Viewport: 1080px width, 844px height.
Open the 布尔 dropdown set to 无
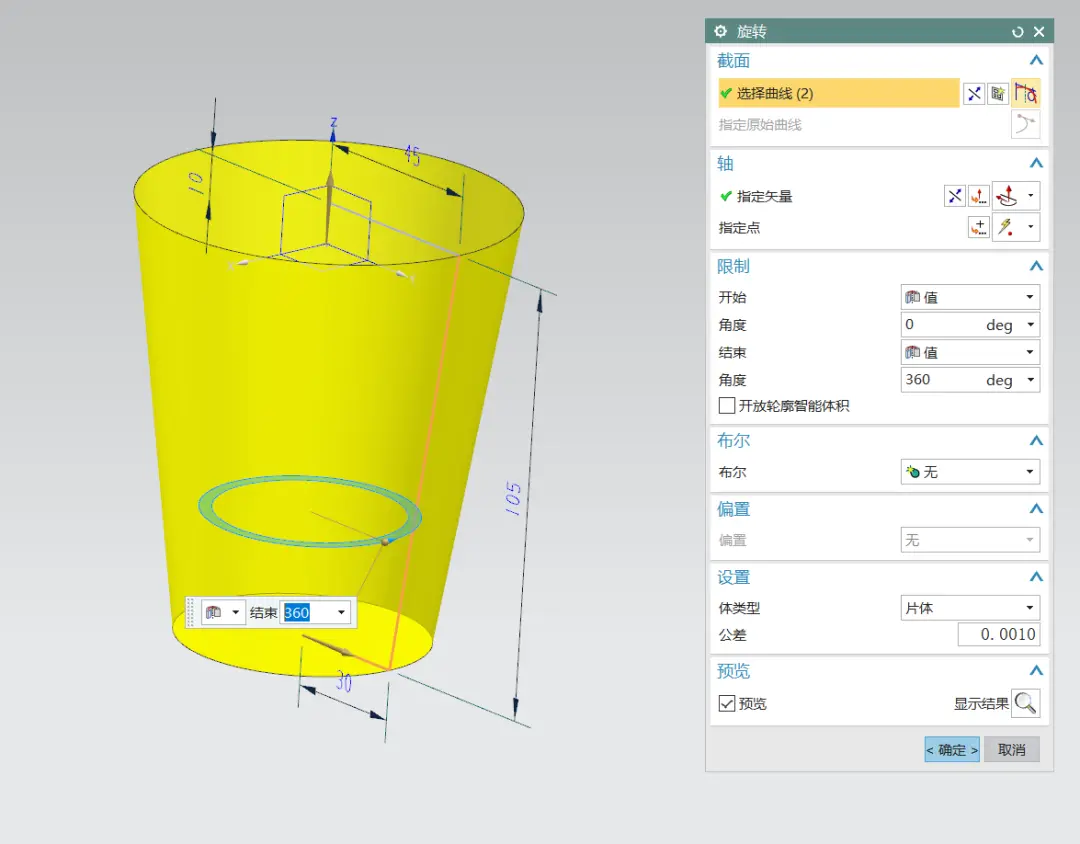pyautogui.click(x=970, y=472)
